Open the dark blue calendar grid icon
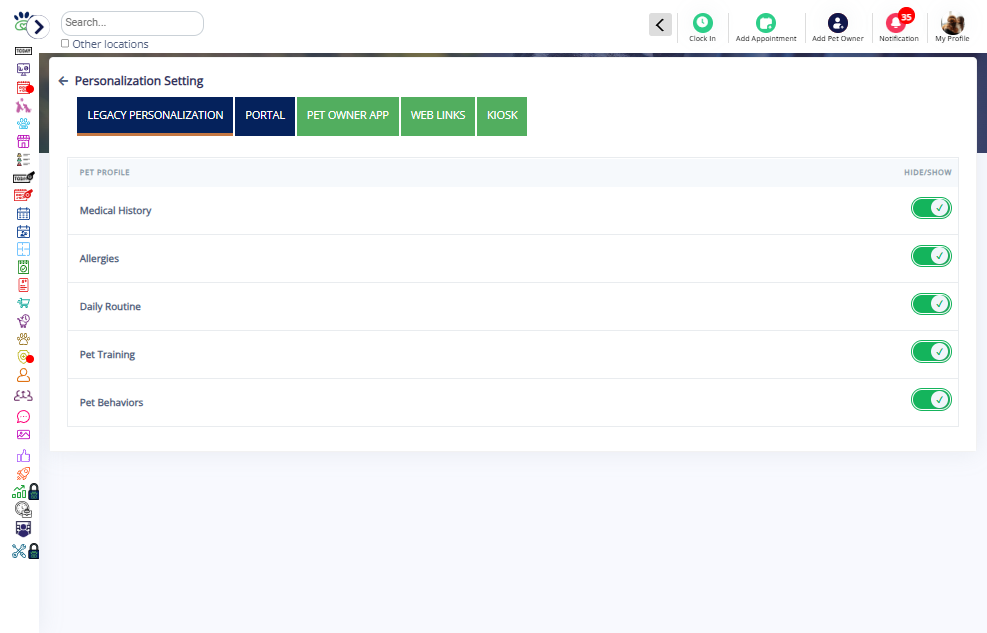987x633 pixels. pyautogui.click(x=23, y=214)
